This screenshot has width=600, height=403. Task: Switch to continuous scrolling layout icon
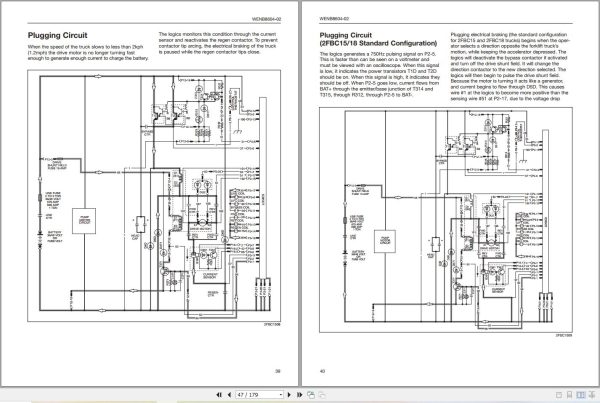tap(569, 395)
